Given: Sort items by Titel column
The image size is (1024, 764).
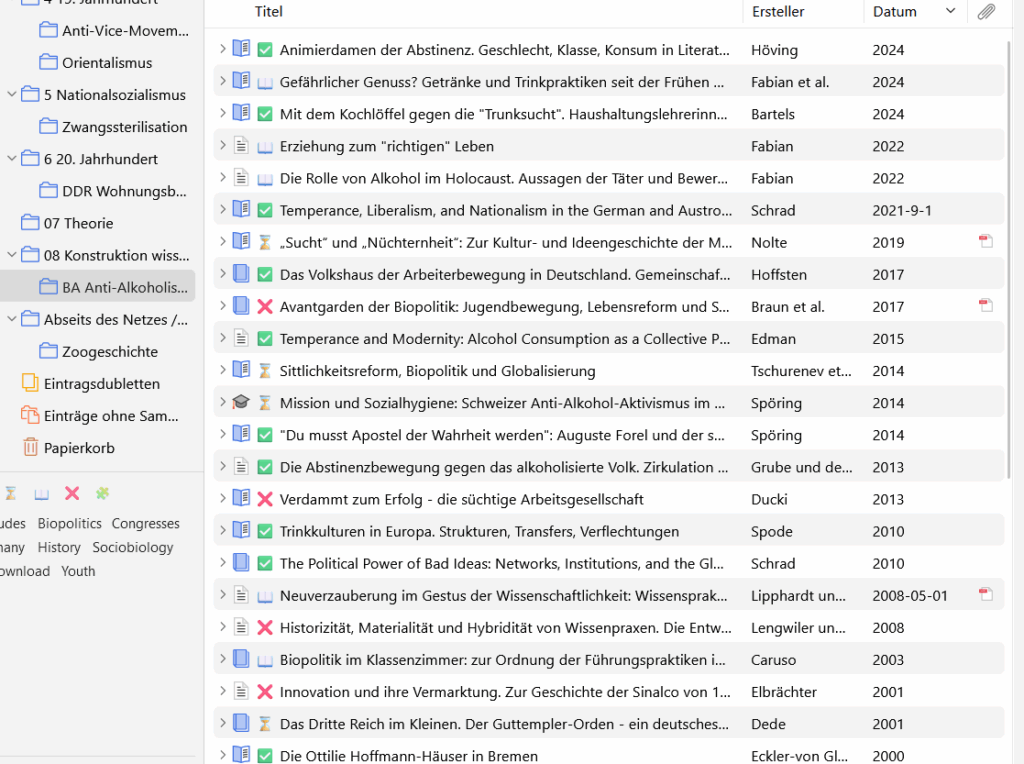Looking at the screenshot, I should pos(269,12).
